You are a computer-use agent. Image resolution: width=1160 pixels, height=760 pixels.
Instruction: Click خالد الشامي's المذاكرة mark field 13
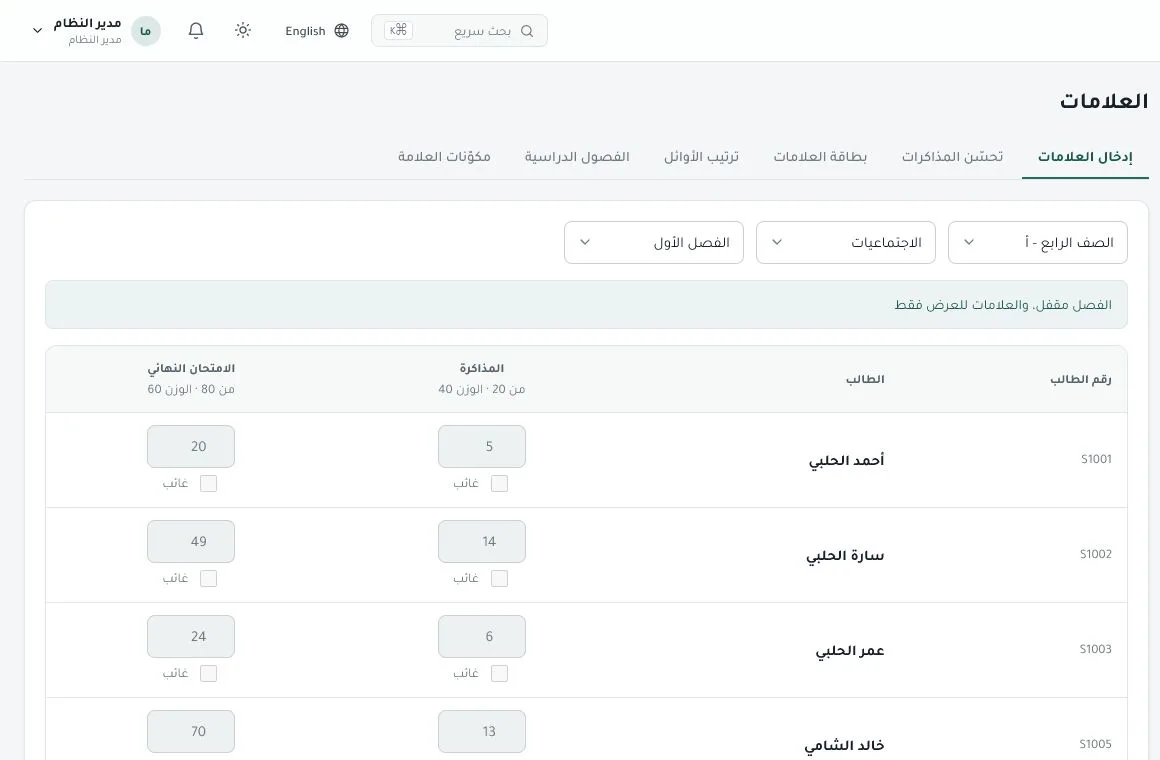[482, 731]
